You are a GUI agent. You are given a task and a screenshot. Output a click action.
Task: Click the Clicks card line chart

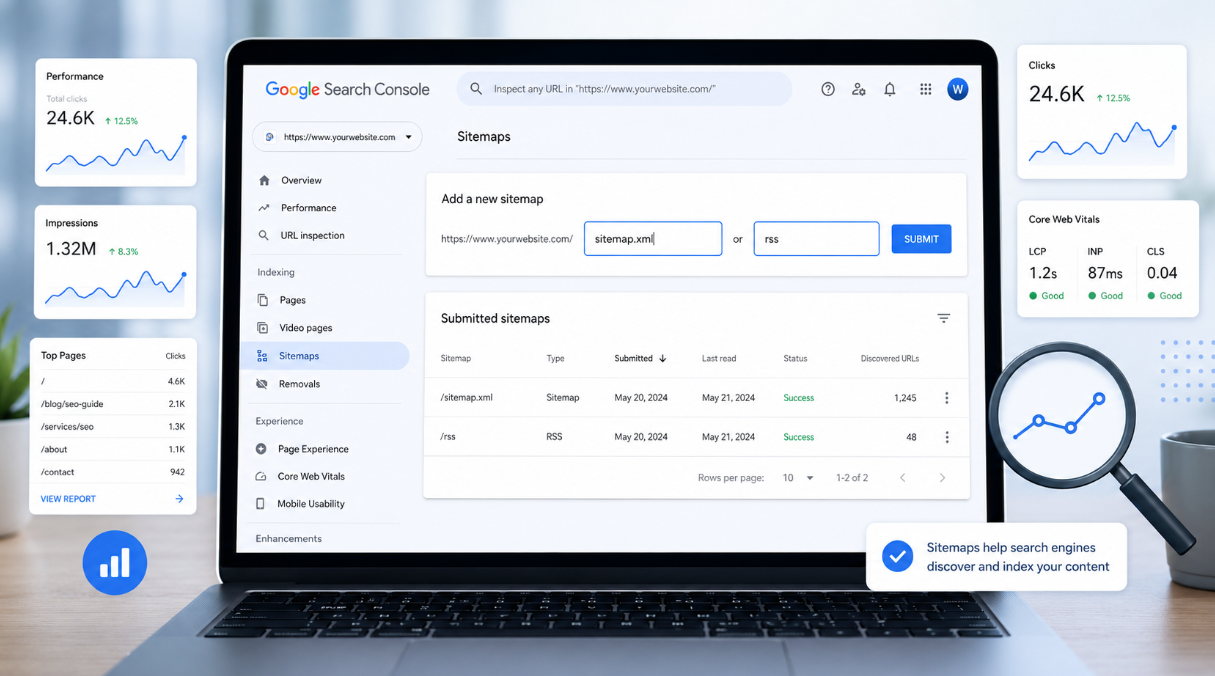click(x=1102, y=144)
